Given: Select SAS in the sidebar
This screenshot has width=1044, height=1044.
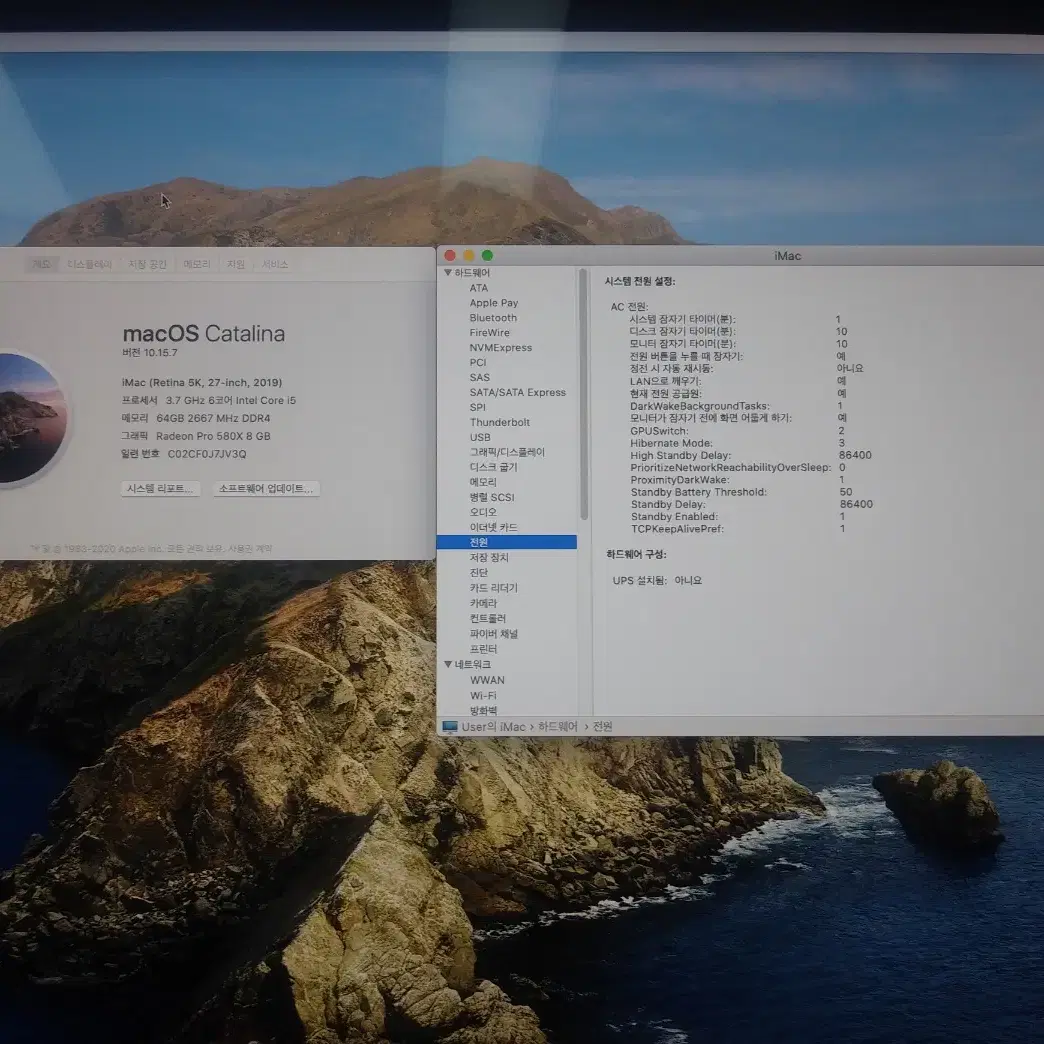Looking at the screenshot, I should pos(479,378).
